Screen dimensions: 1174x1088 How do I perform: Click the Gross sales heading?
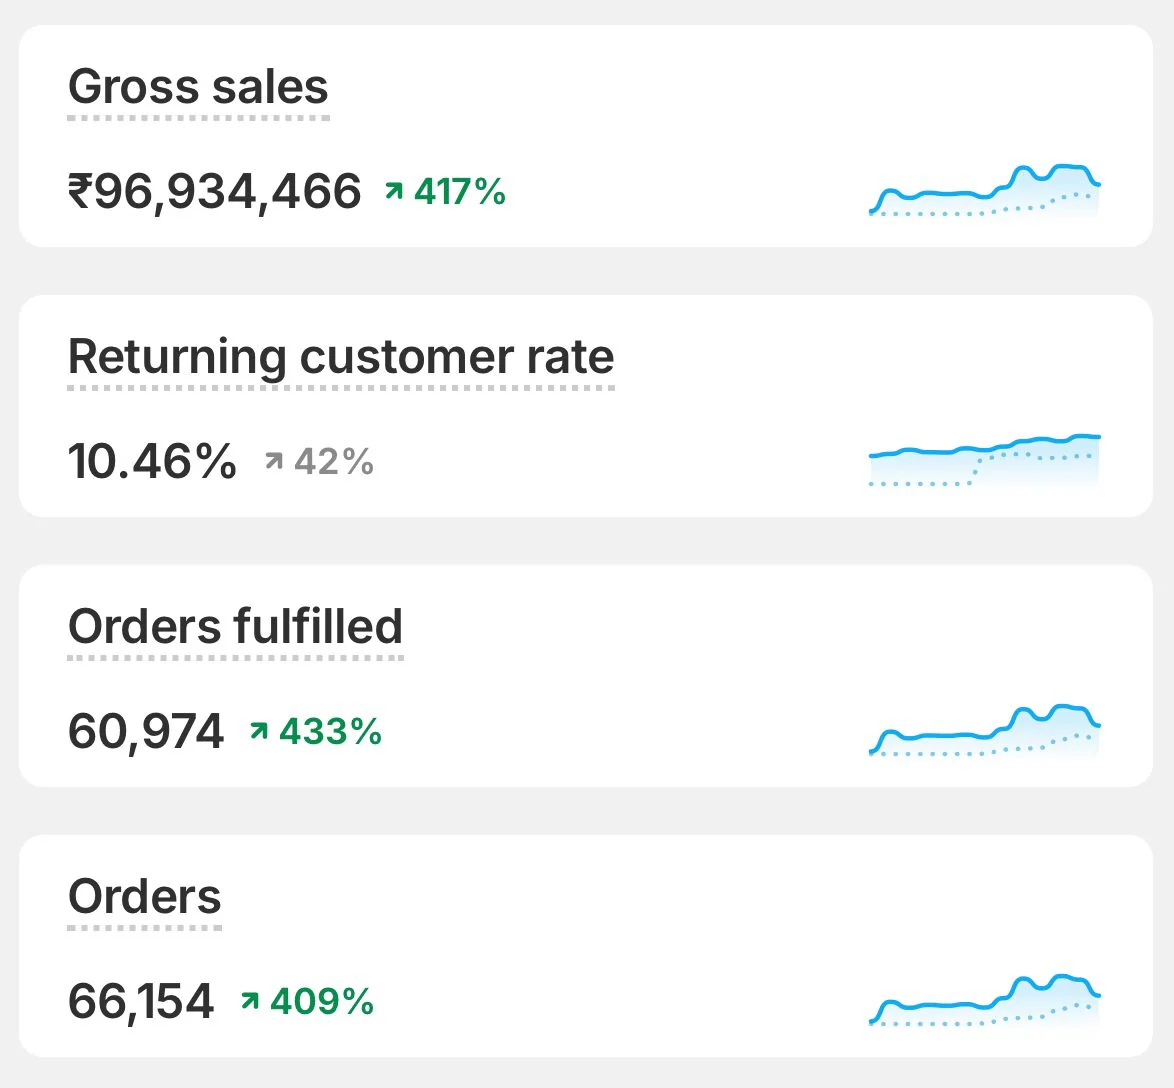pyautogui.click(x=198, y=87)
